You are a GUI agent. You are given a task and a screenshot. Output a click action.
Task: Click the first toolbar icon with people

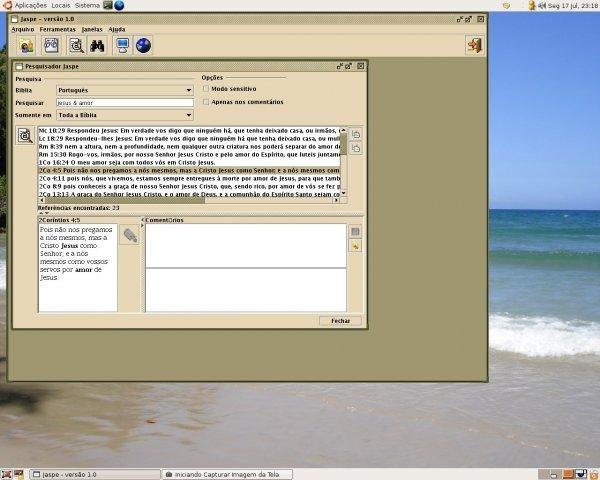tap(25, 45)
